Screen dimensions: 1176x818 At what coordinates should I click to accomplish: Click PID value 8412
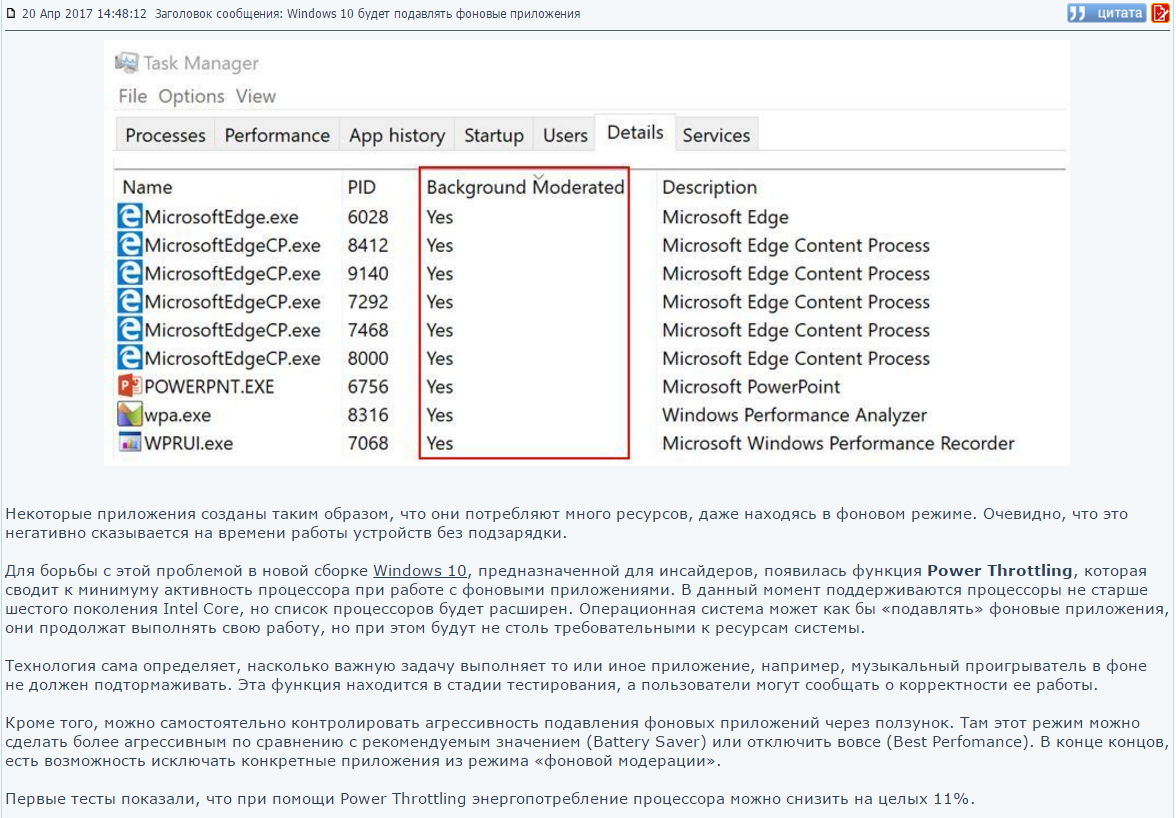[368, 246]
